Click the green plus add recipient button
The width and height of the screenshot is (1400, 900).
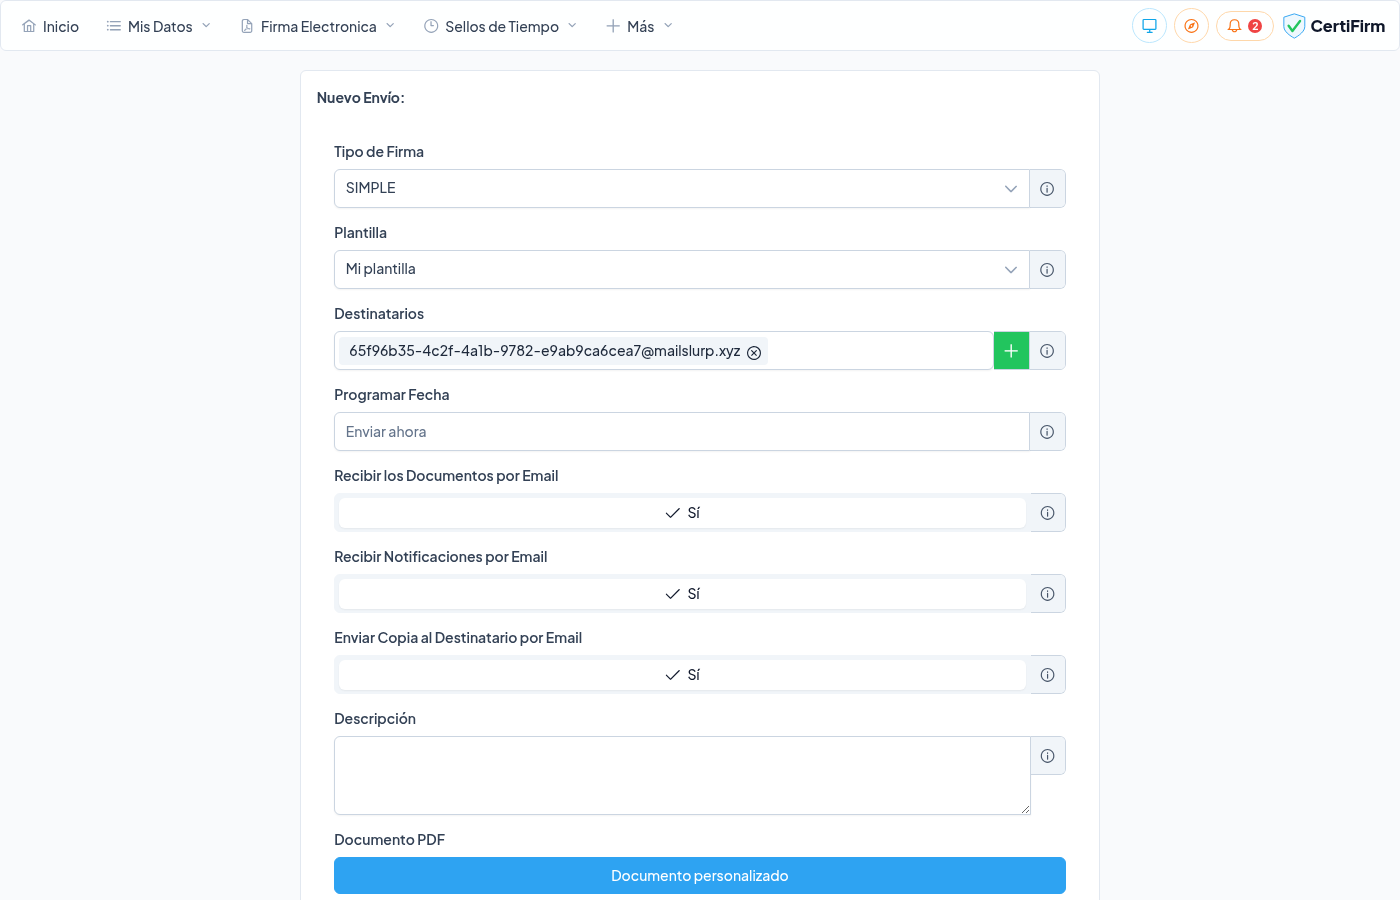(x=1011, y=351)
